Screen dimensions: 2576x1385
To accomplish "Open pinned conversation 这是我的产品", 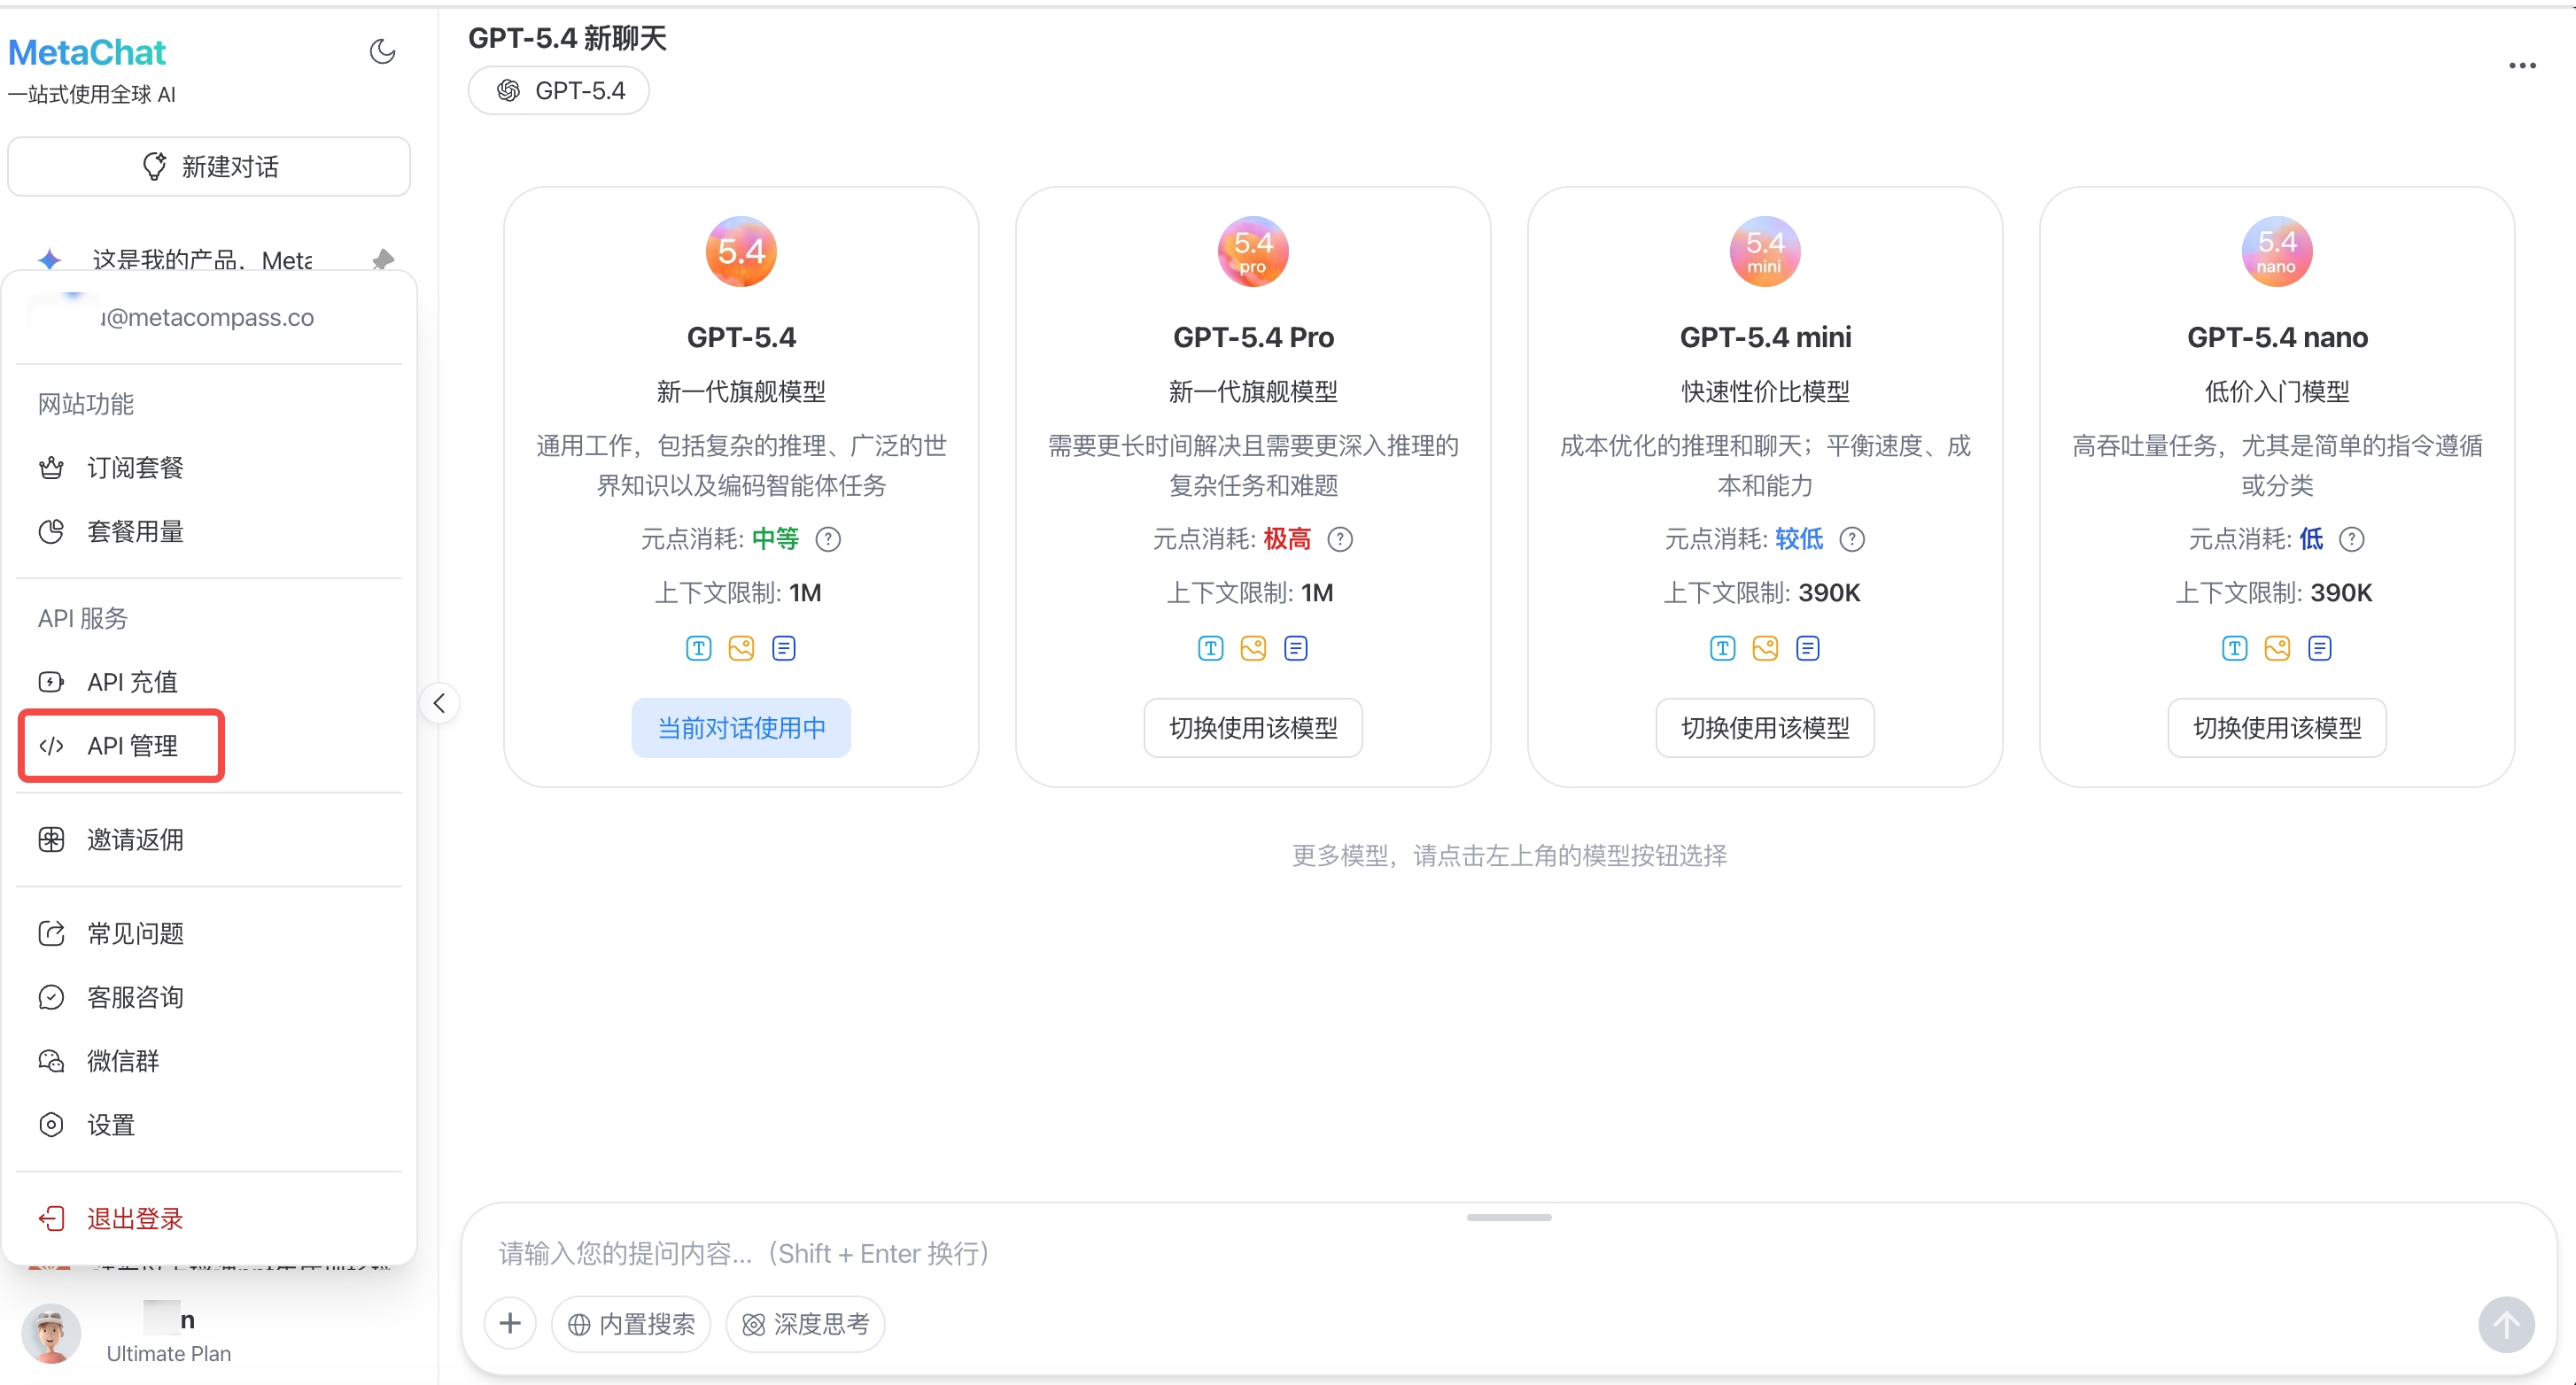I will [x=202, y=260].
